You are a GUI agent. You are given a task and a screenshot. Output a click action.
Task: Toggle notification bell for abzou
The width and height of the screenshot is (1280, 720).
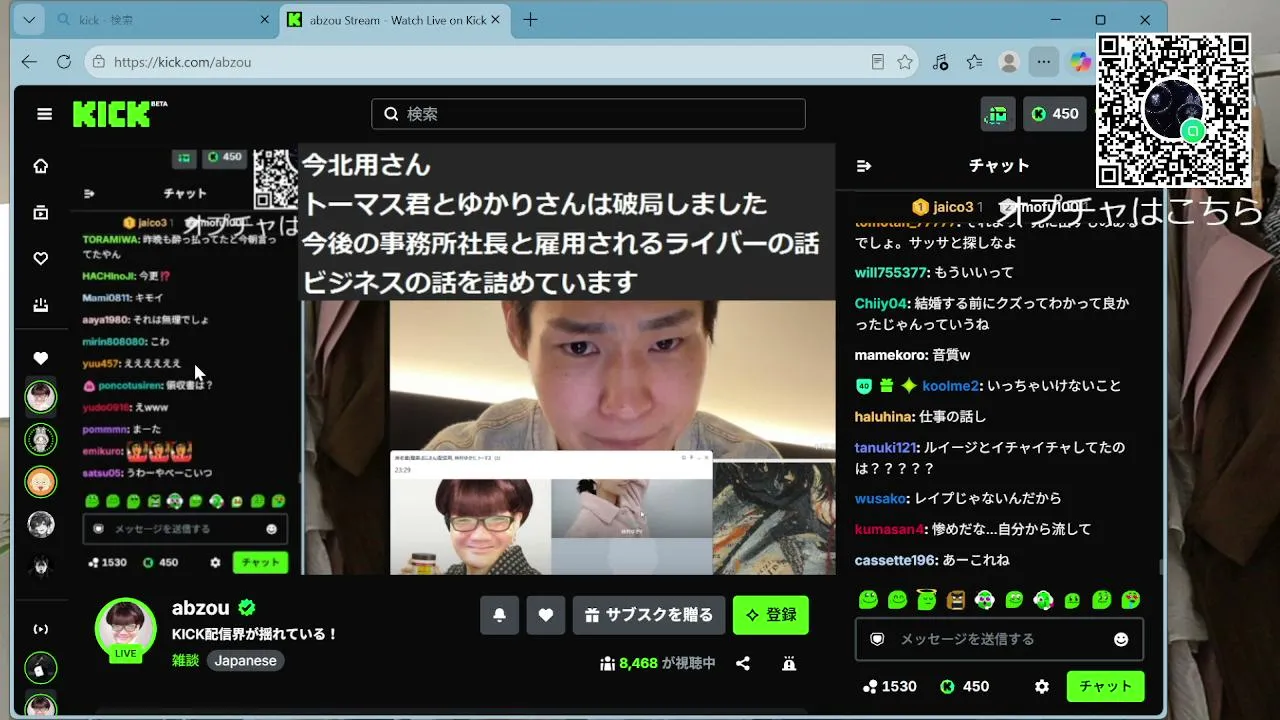(499, 615)
